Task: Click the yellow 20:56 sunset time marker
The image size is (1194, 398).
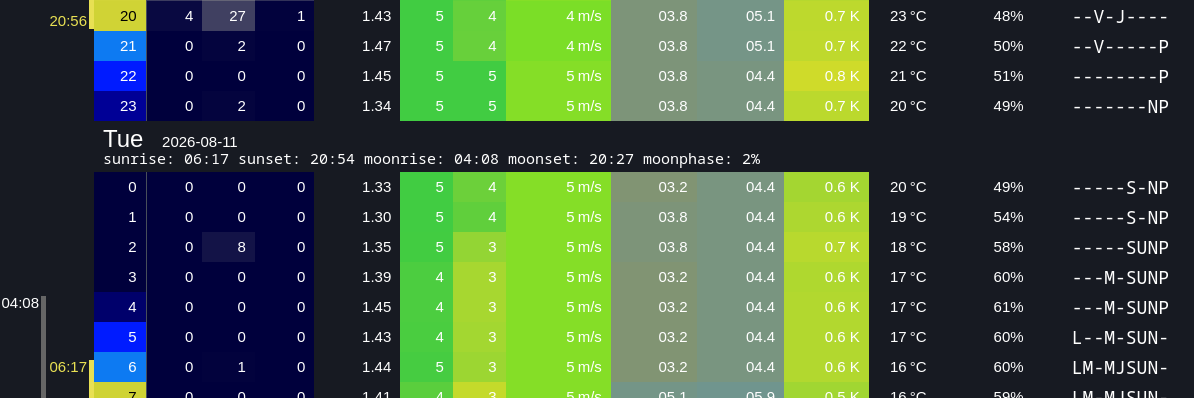Action: click(68, 21)
